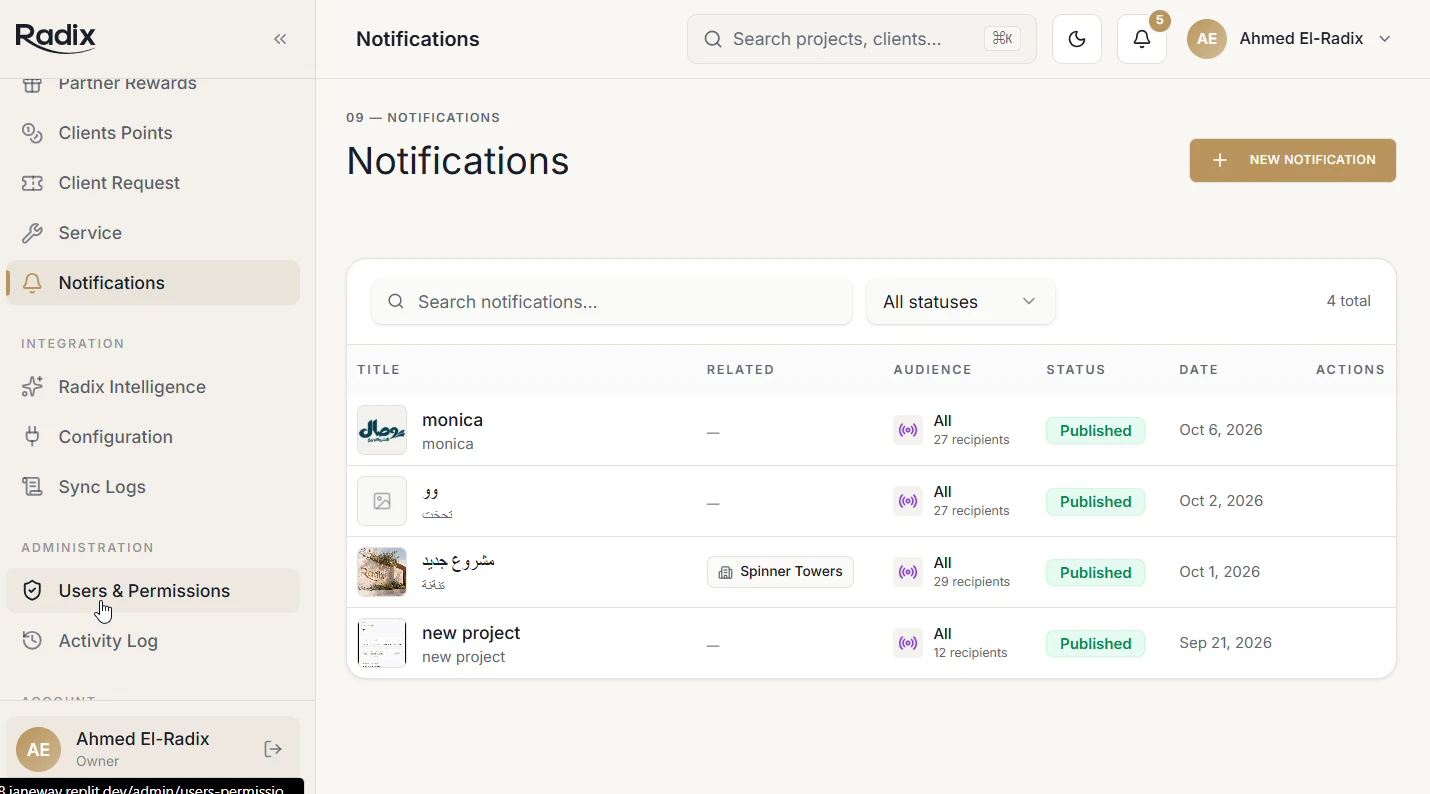1430x794 pixels.
Task: Click the Owner profile card in sidebar footer
Action: (153, 749)
